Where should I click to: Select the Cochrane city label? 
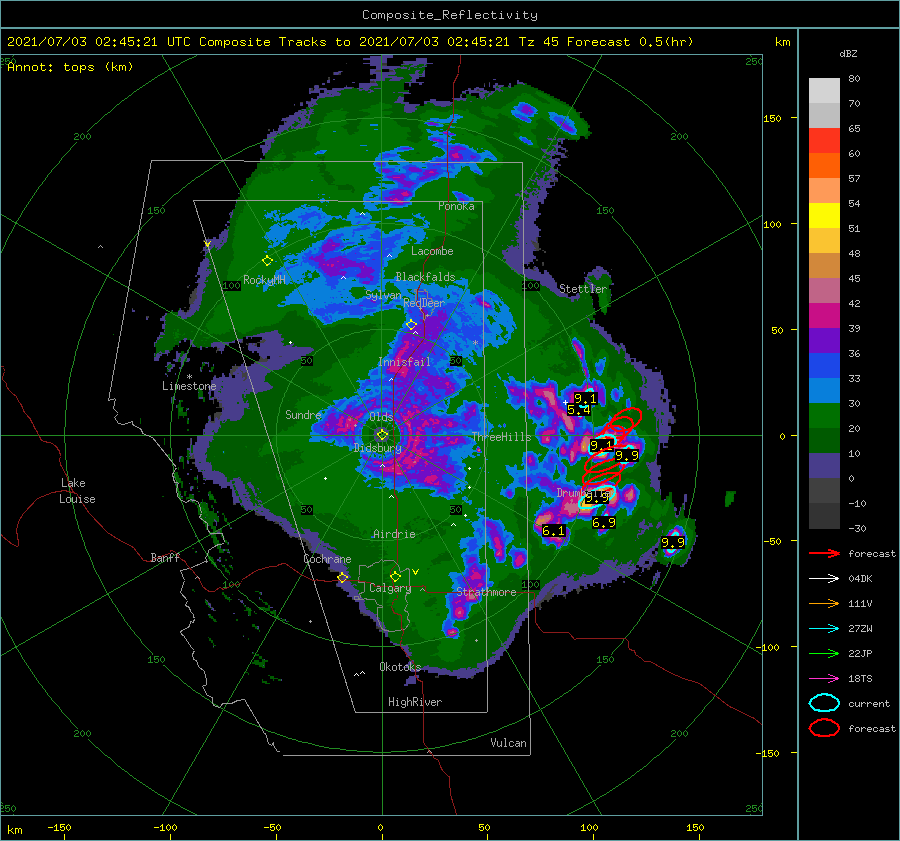(x=327, y=559)
